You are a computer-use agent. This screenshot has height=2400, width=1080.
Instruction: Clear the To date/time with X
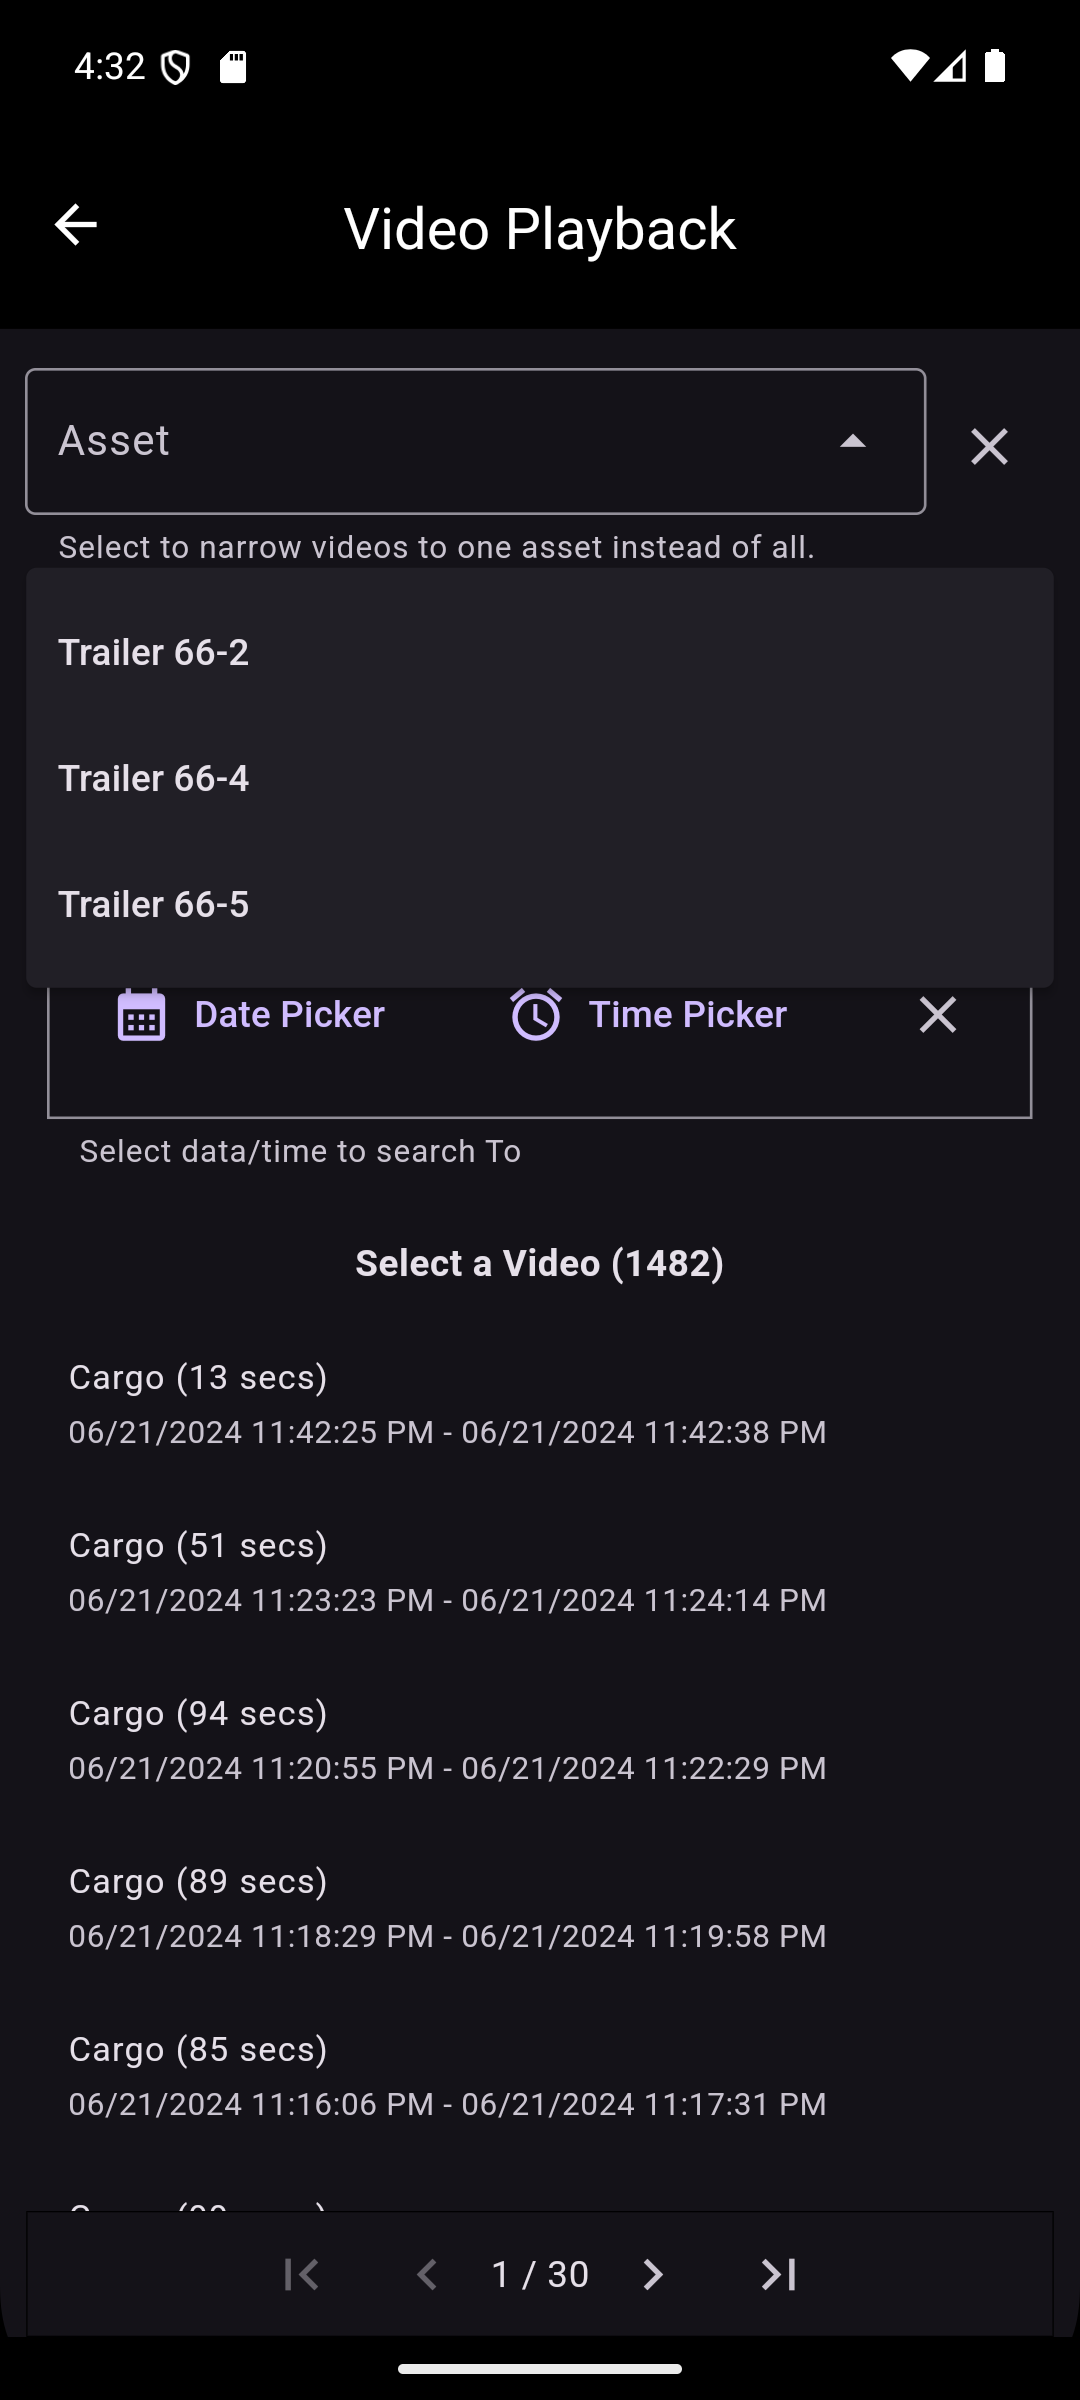(x=937, y=1014)
